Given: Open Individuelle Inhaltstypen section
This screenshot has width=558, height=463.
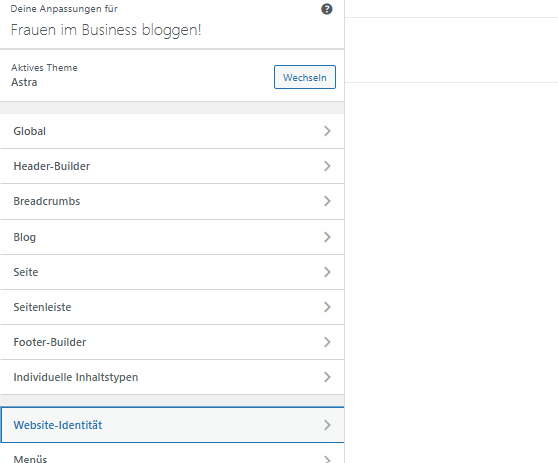Looking at the screenshot, I should [x=172, y=377].
